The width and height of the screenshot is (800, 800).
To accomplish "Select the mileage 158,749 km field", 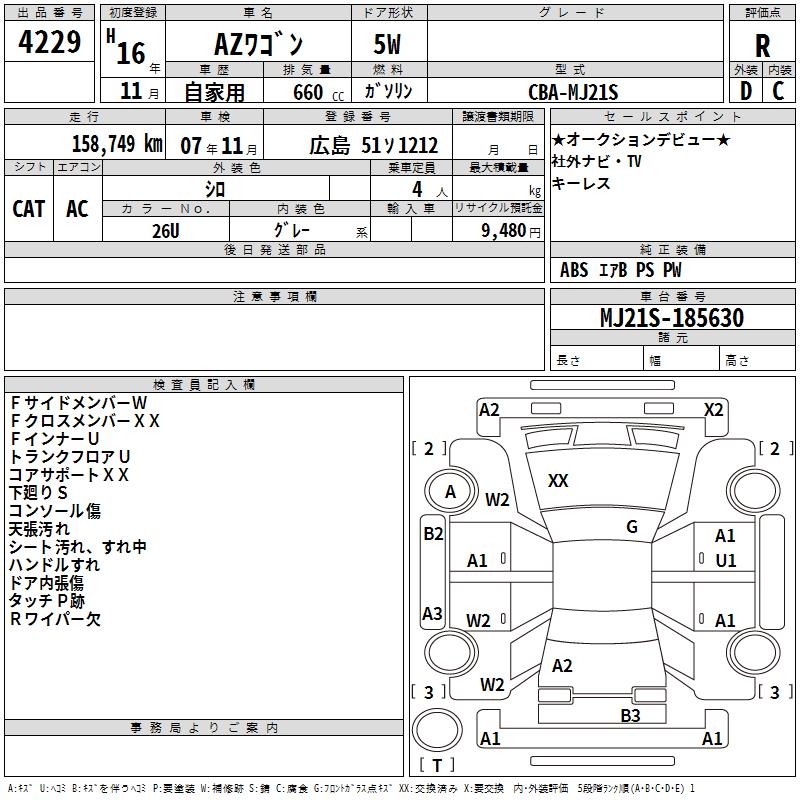I will 85,143.
